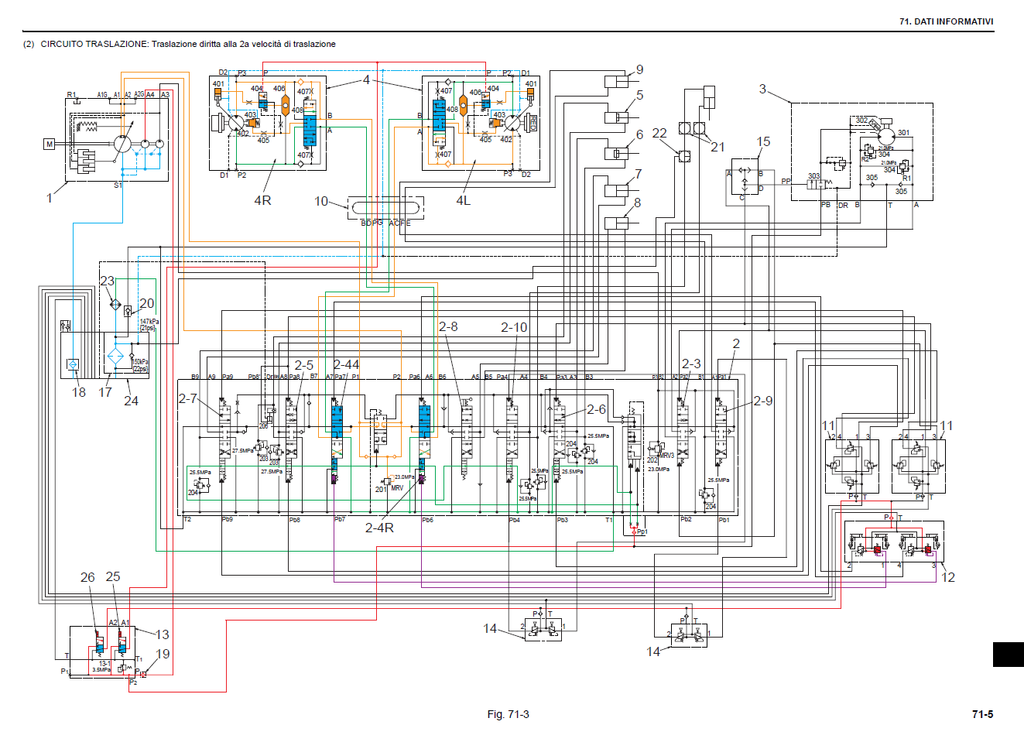Click the caption "Fig. 71-3"
This screenshot has width=1024, height=741.
508,714
